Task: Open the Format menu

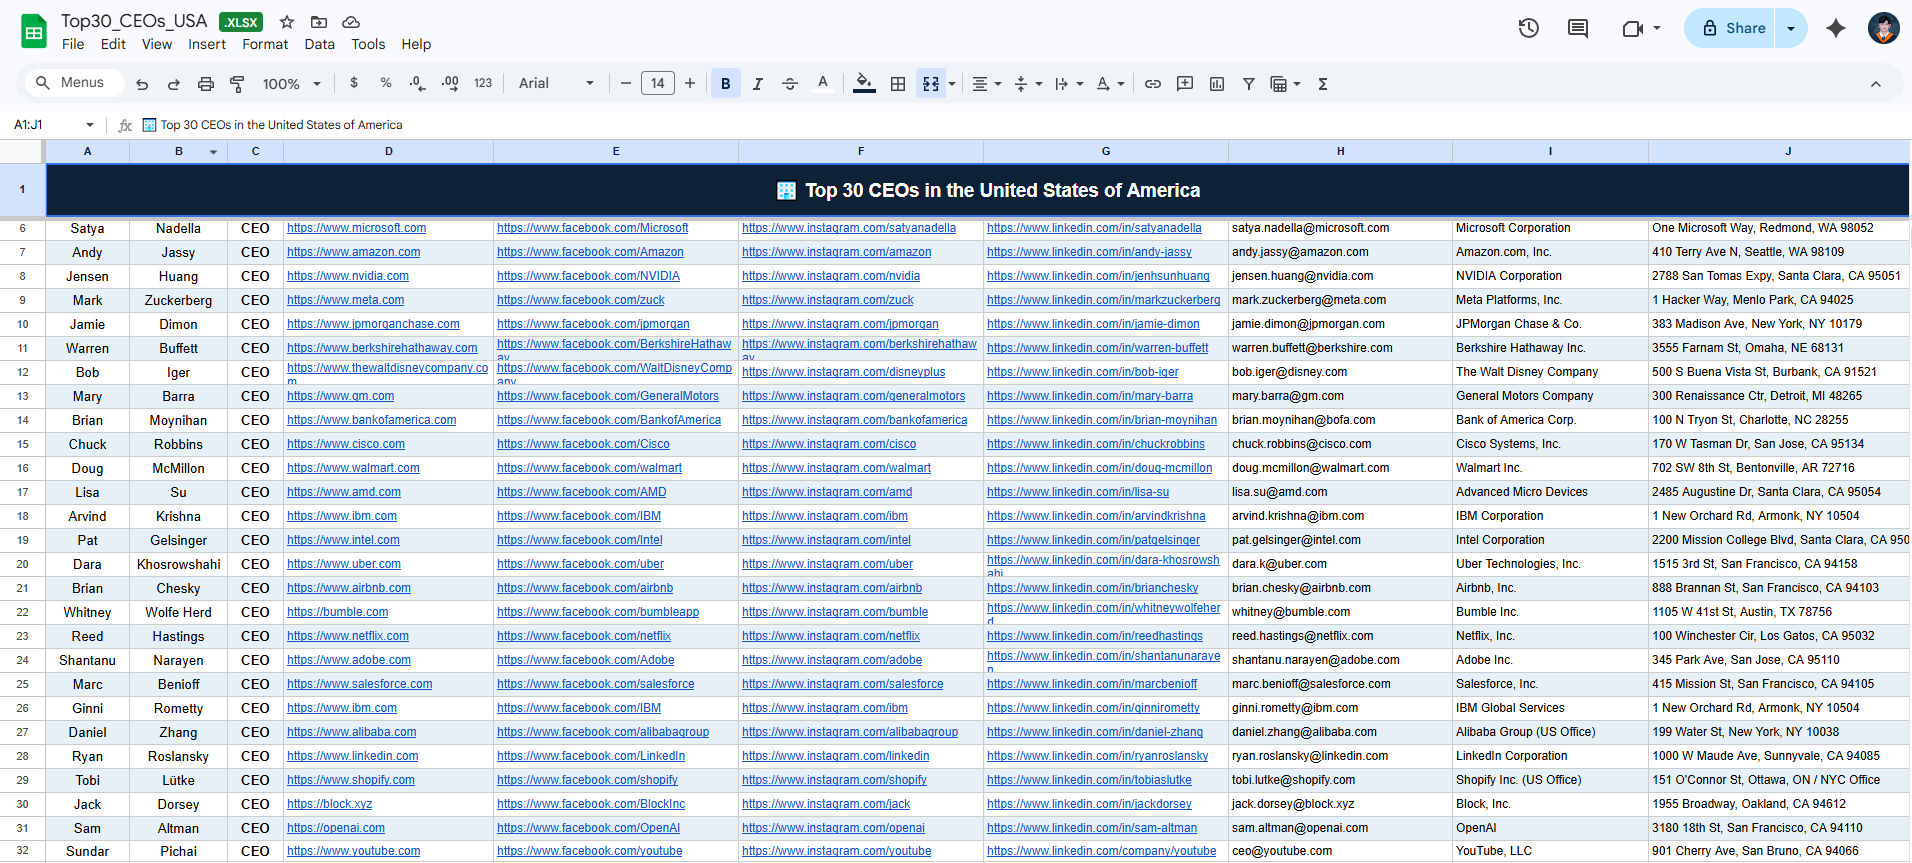Action: (265, 44)
